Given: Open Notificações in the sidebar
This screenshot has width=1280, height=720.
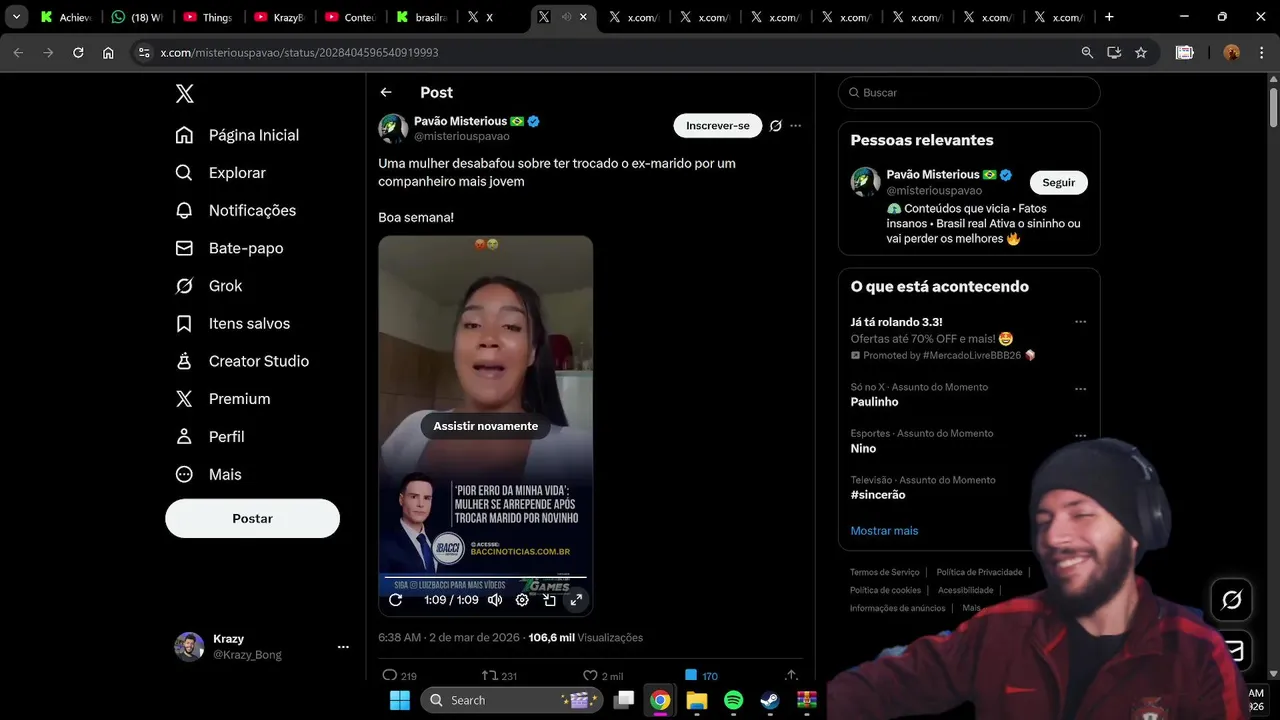Looking at the screenshot, I should [x=235, y=210].
